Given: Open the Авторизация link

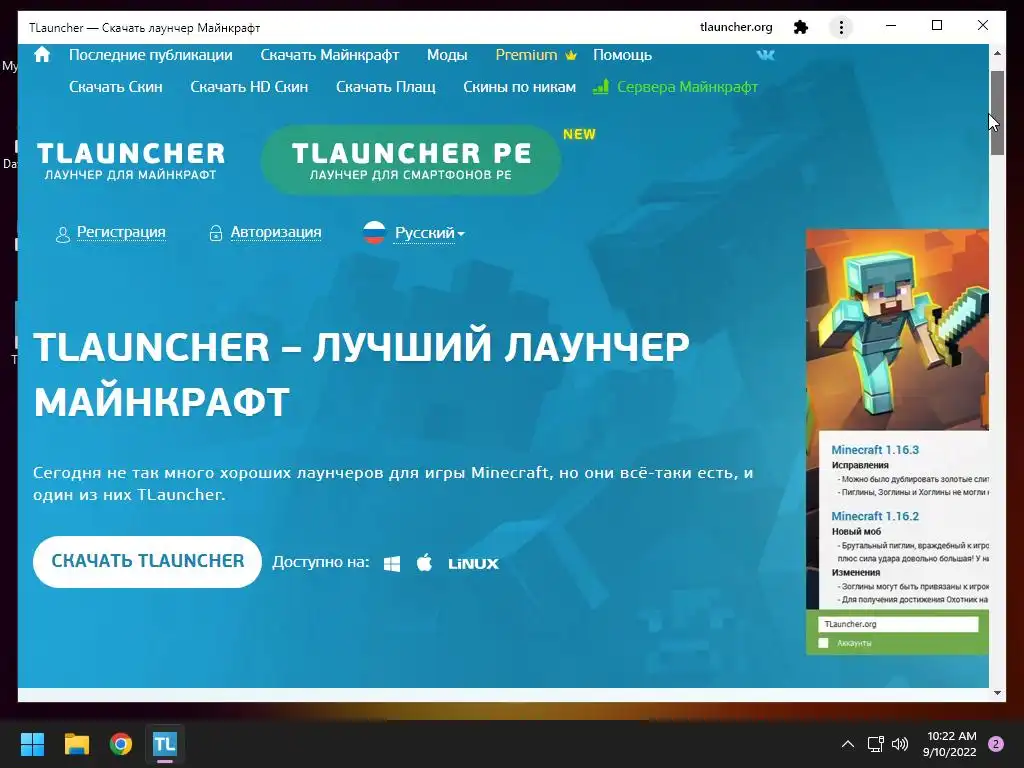Looking at the screenshot, I should click(276, 232).
